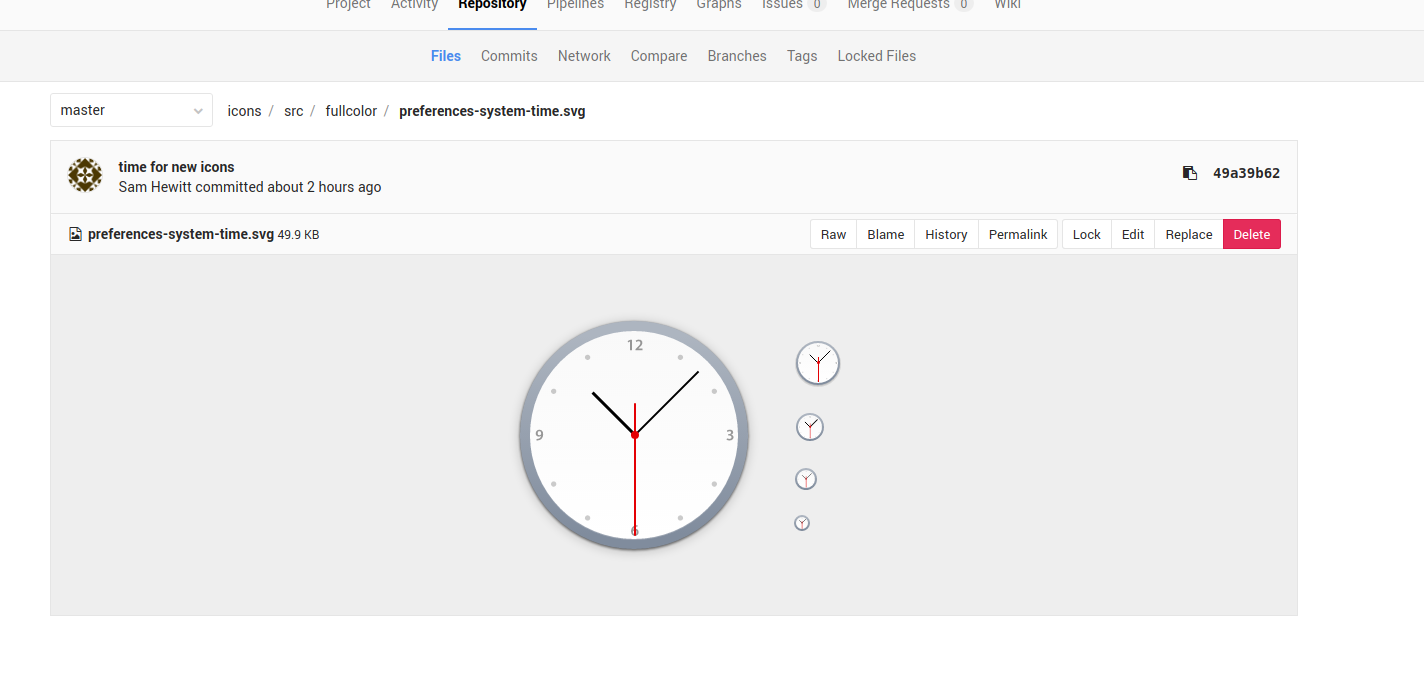Open the Compare sub-tab

(x=659, y=56)
